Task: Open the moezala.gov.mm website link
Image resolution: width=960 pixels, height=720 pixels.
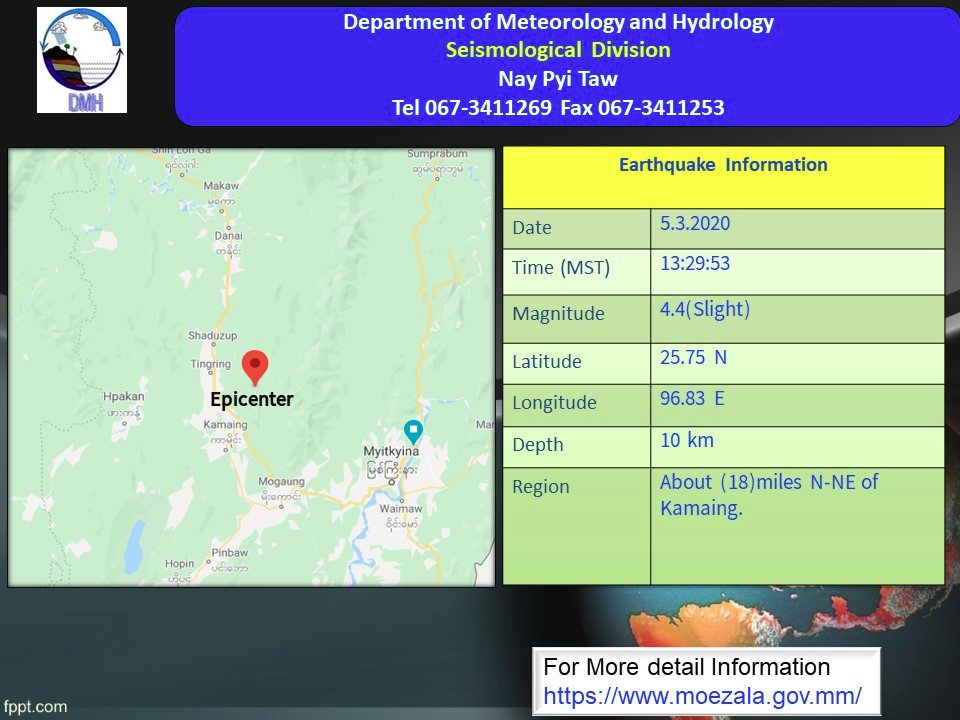Action: [702, 695]
